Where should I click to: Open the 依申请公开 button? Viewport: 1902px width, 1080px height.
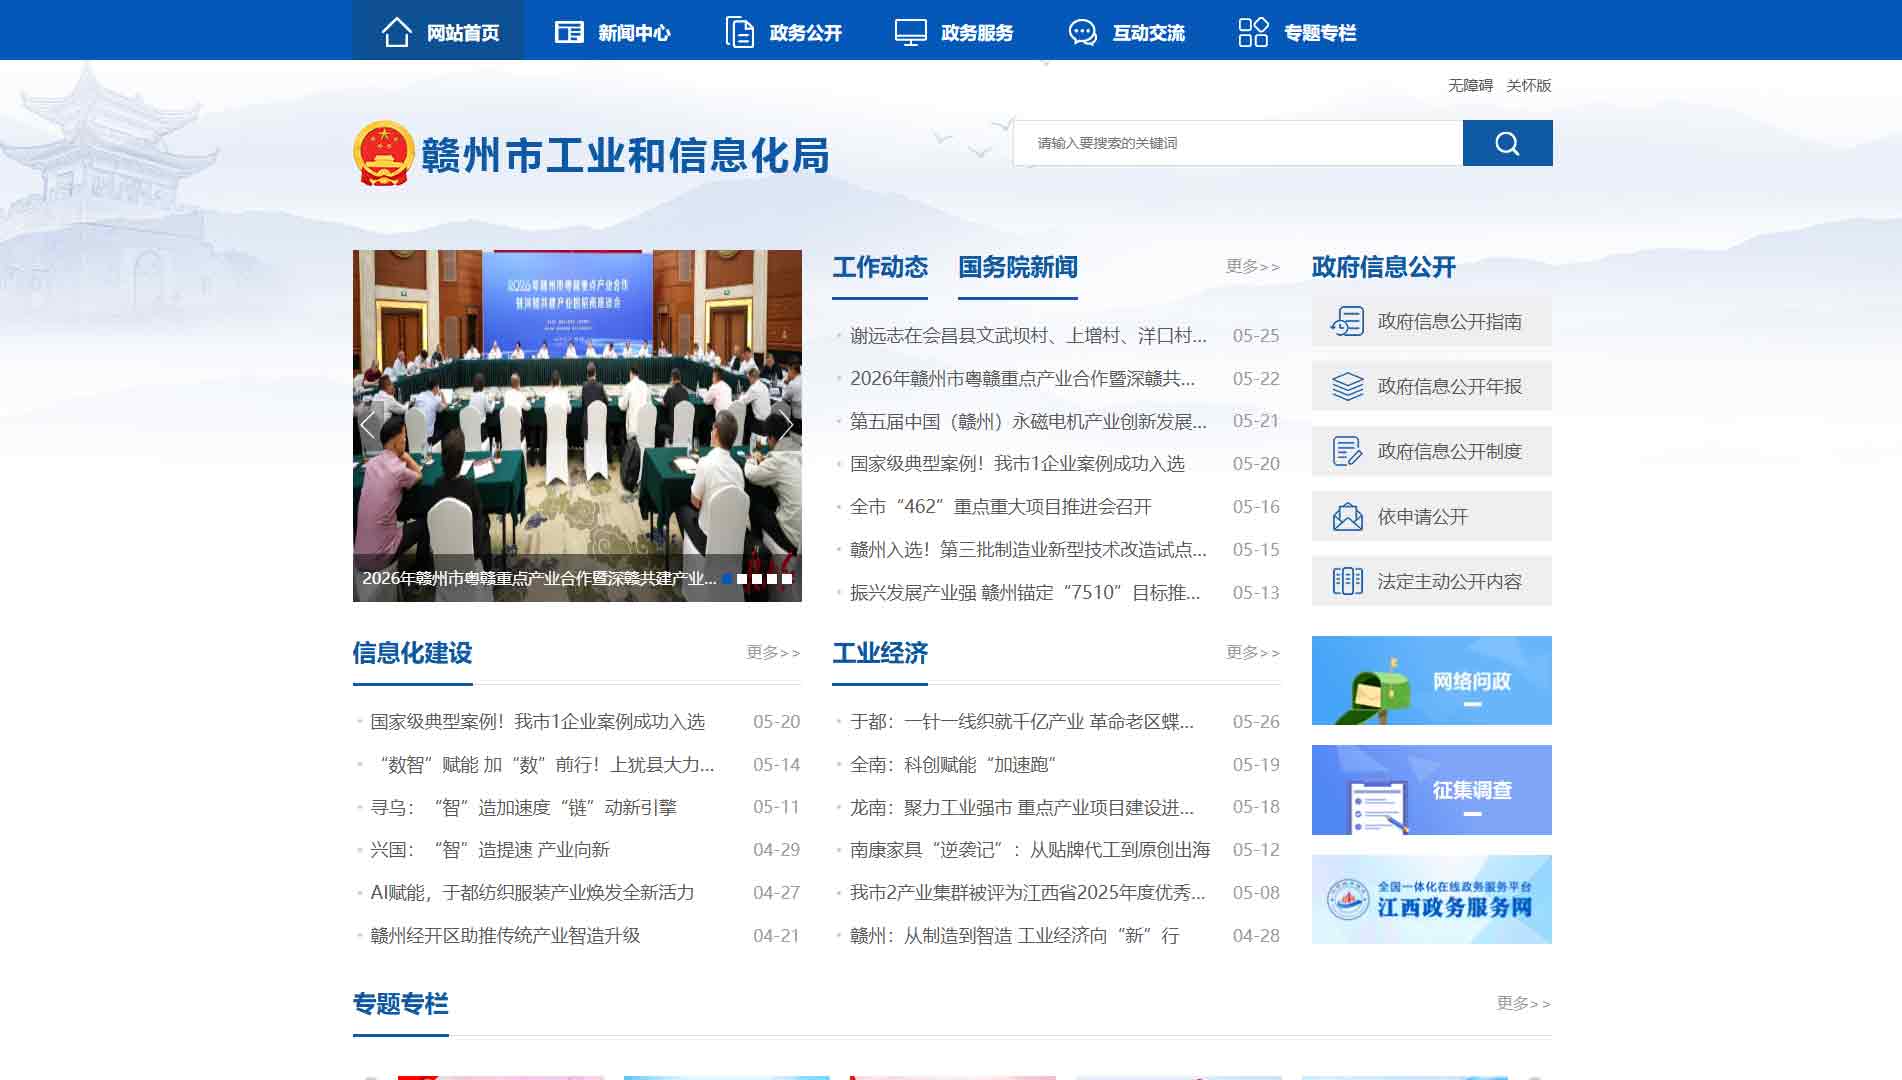(x=1432, y=516)
